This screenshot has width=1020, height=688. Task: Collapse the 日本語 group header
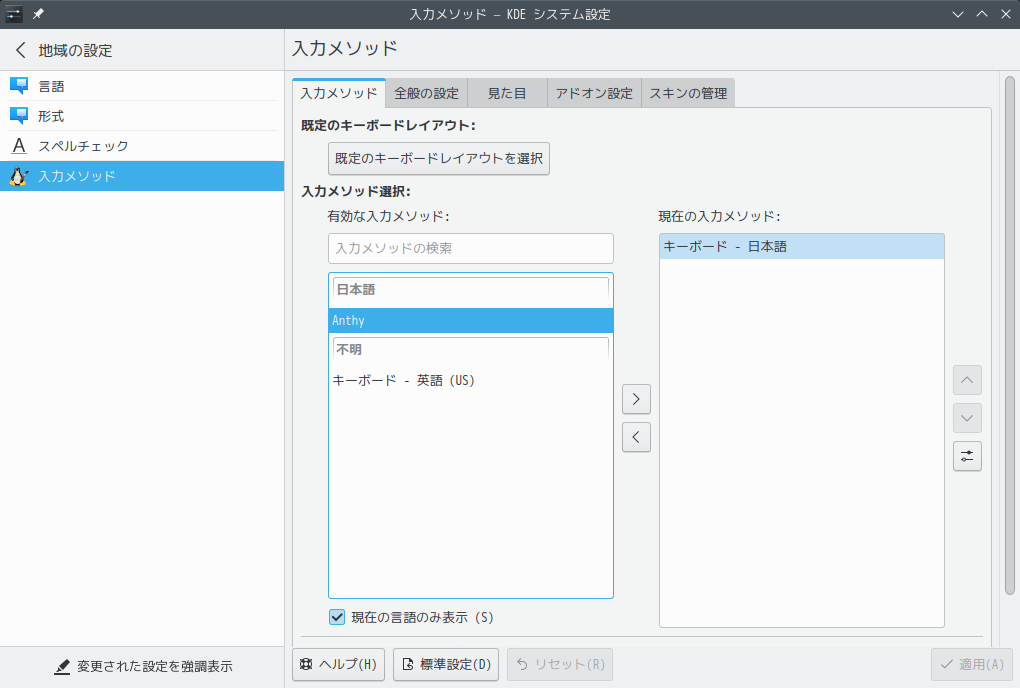(x=471, y=290)
